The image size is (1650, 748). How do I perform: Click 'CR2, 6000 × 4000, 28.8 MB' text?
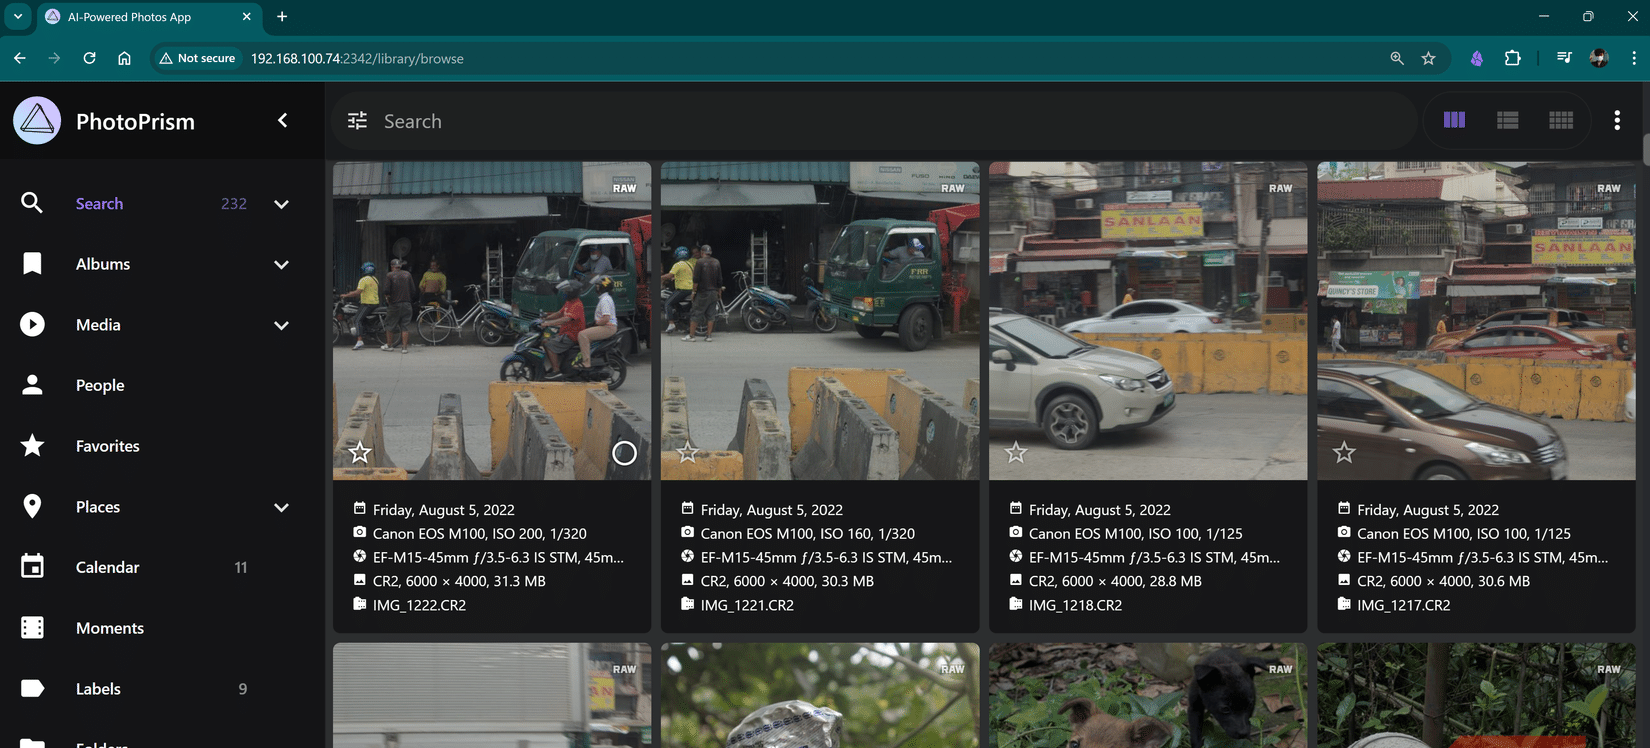tap(1115, 581)
